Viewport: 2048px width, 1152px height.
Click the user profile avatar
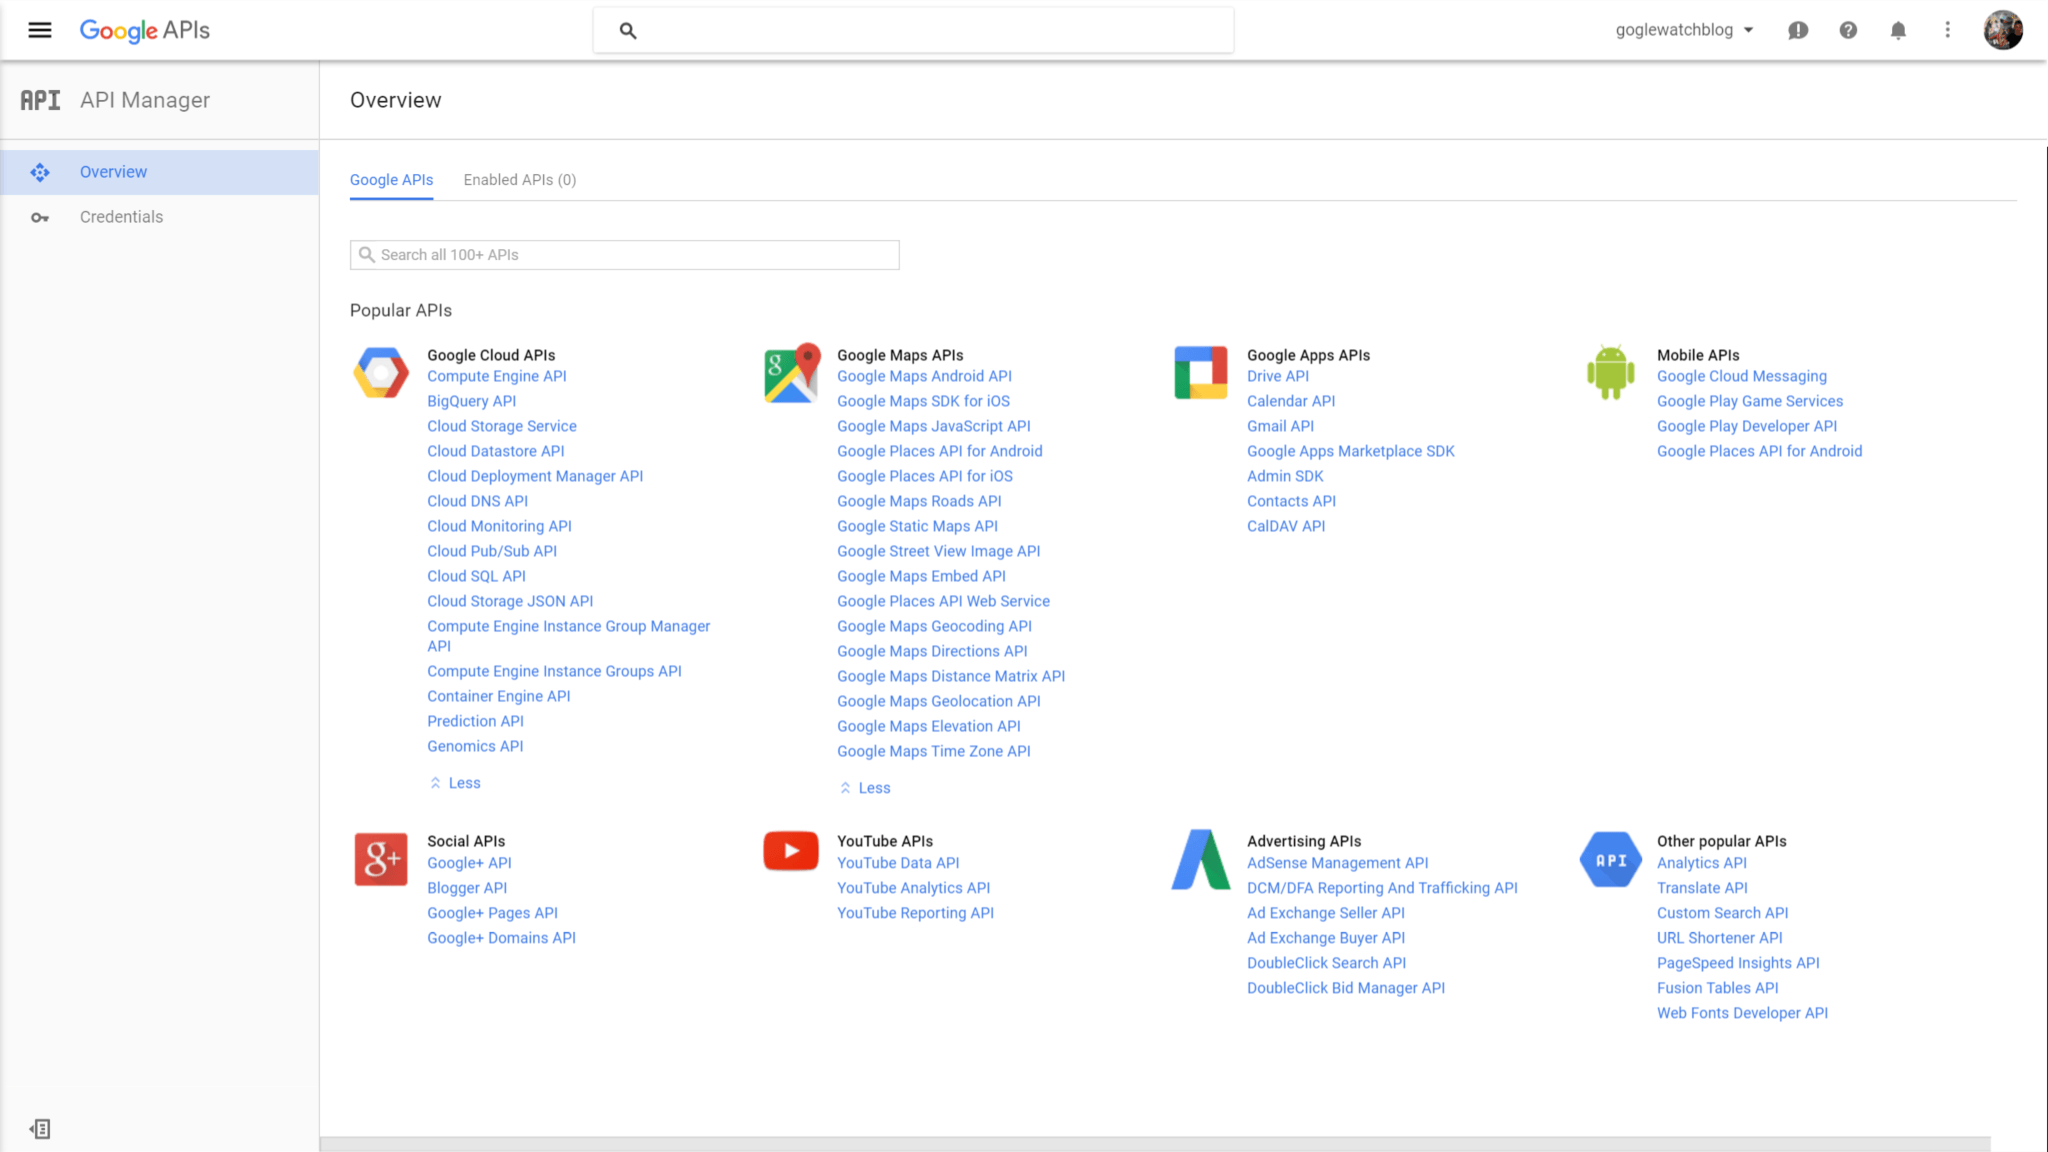(x=2003, y=30)
